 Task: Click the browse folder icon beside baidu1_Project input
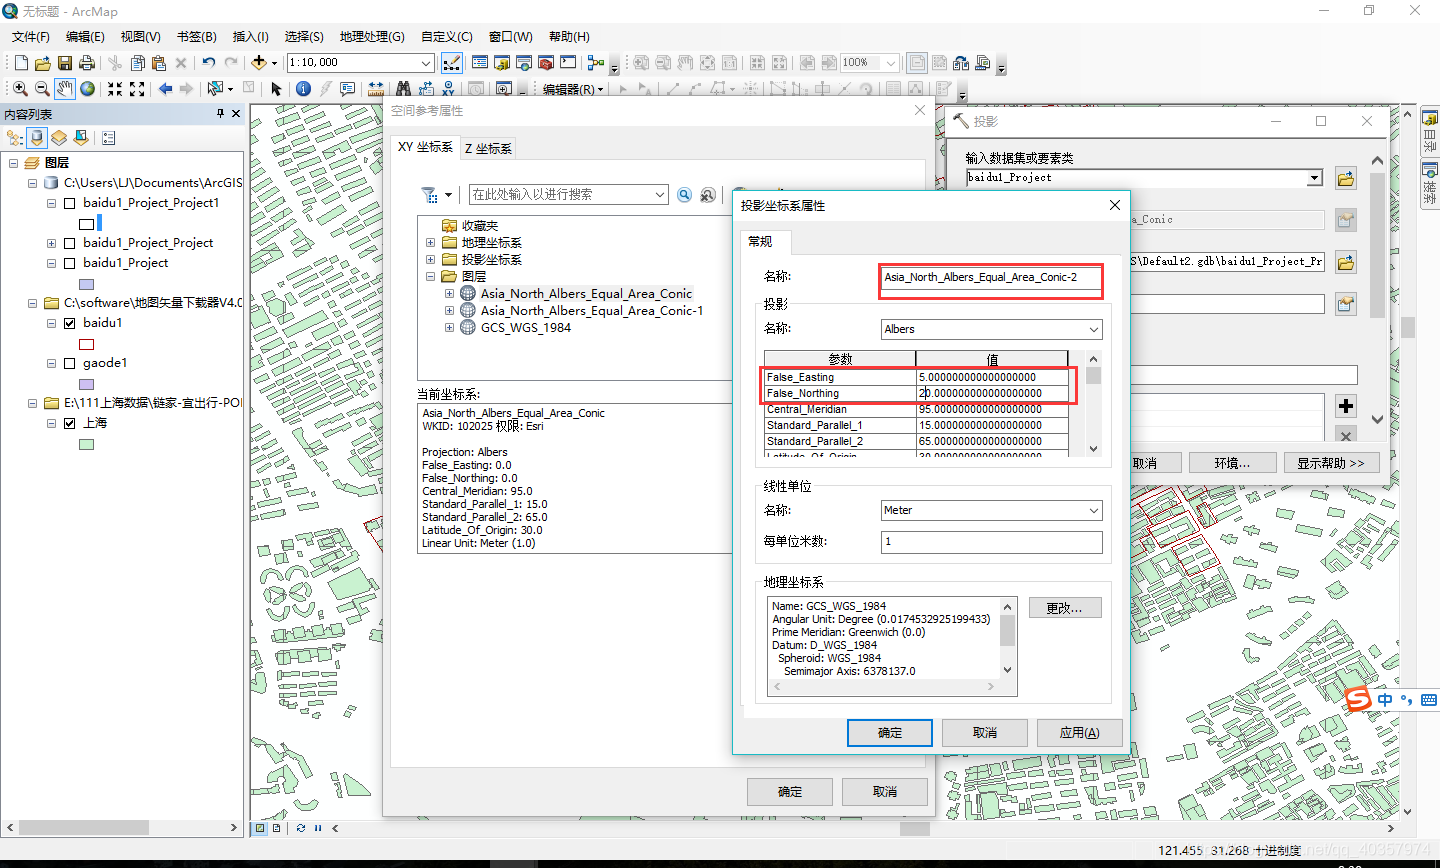(x=1346, y=179)
